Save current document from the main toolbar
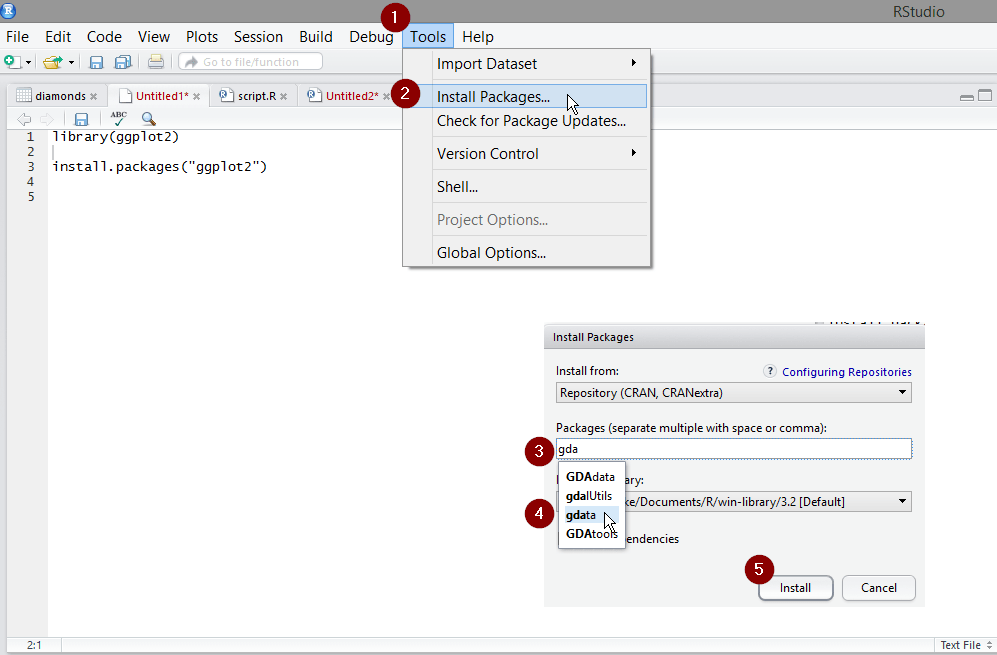The width and height of the screenshot is (997, 655). coord(96,62)
